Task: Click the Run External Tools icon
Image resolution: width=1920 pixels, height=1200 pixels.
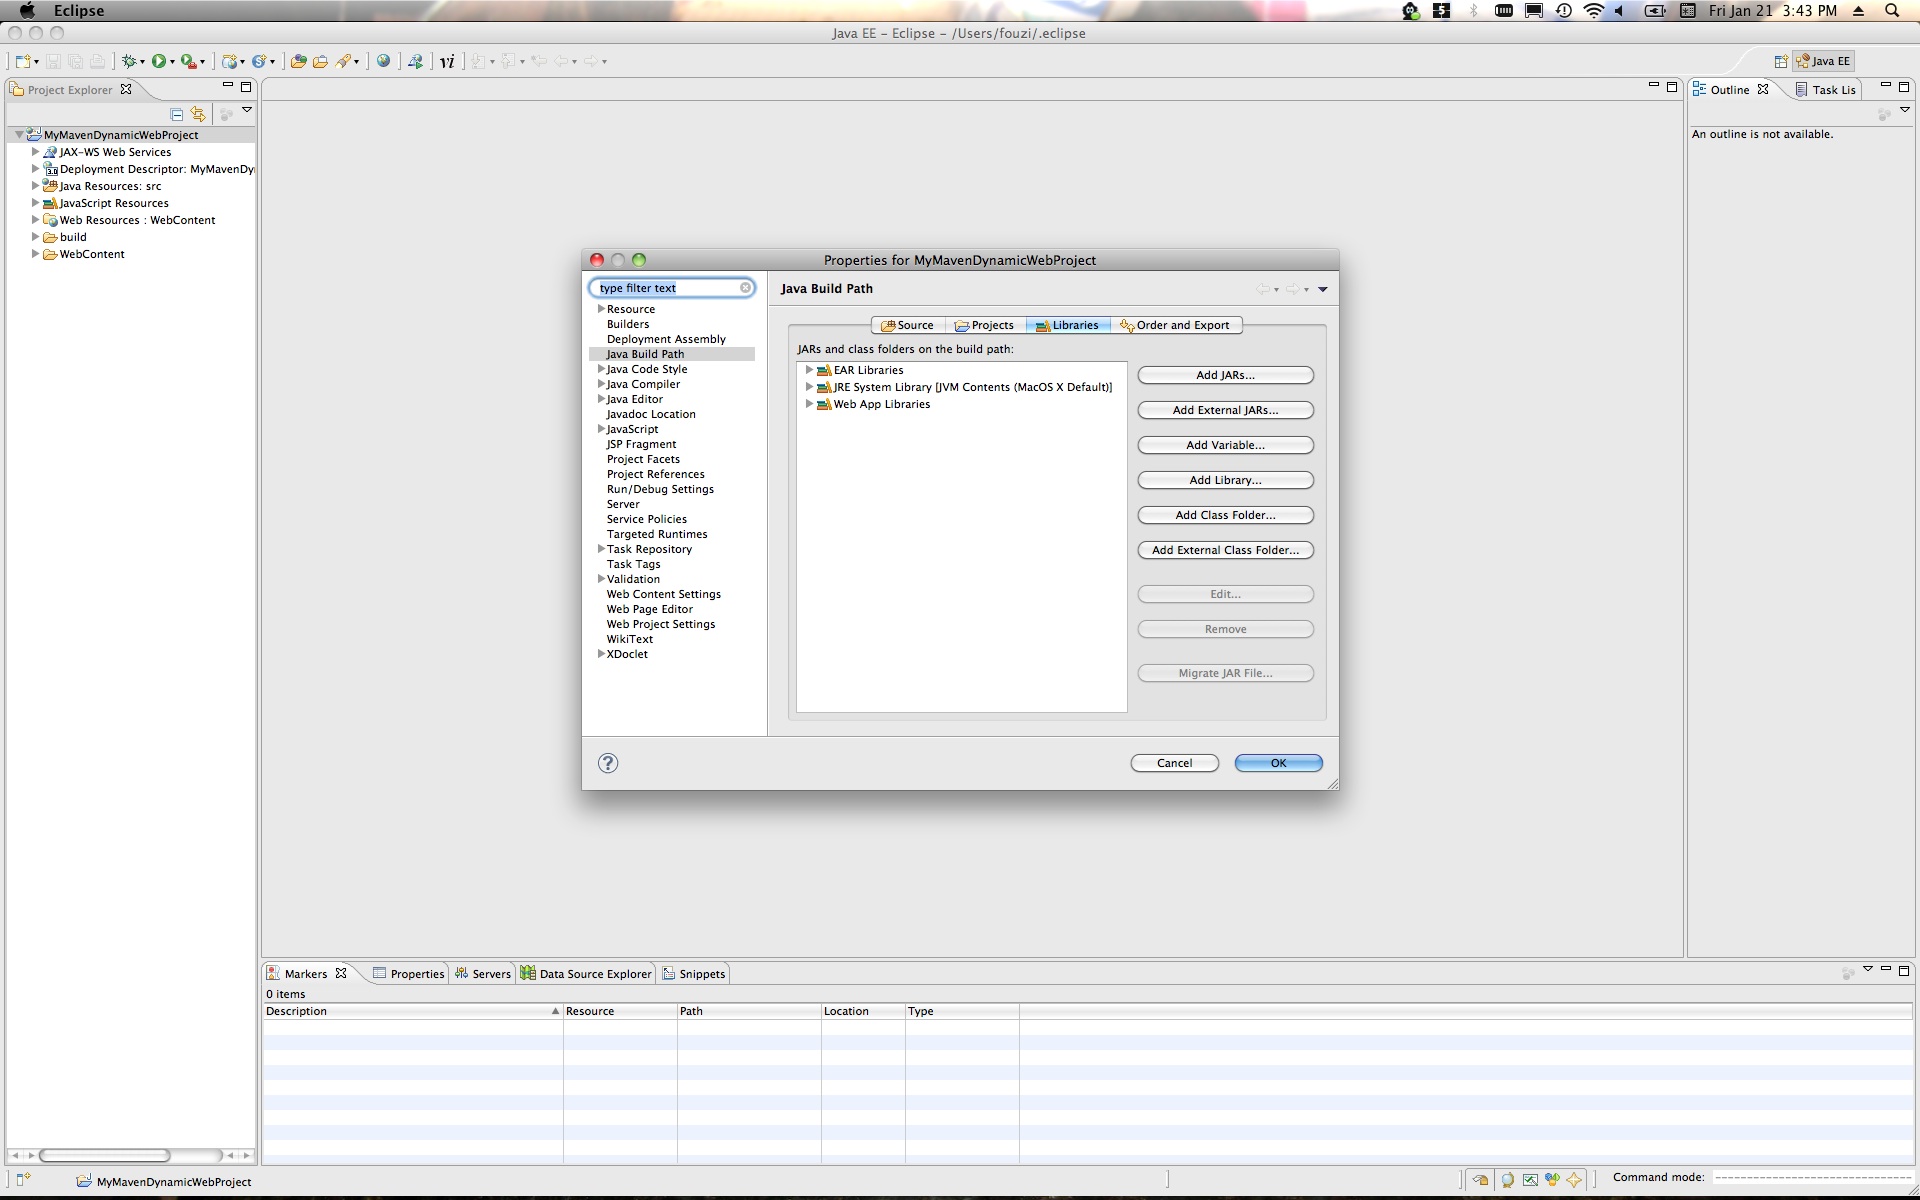Action: [188, 61]
